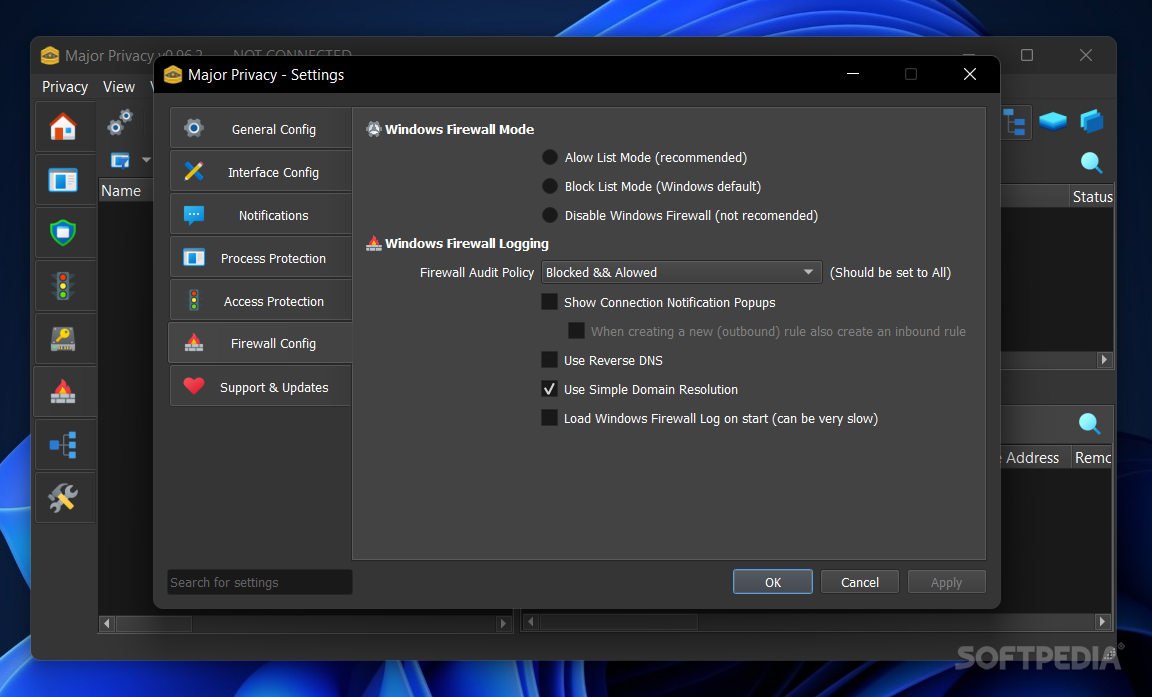Select Alow List Mode (recommended) radio

[x=550, y=157]
